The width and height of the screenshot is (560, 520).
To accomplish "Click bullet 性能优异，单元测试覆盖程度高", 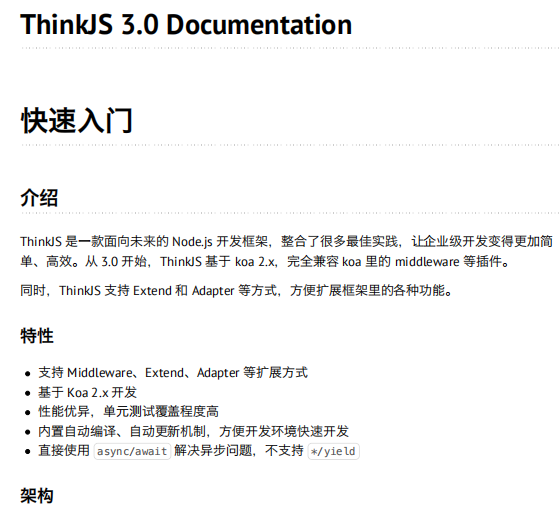I will tap(129, 411).
